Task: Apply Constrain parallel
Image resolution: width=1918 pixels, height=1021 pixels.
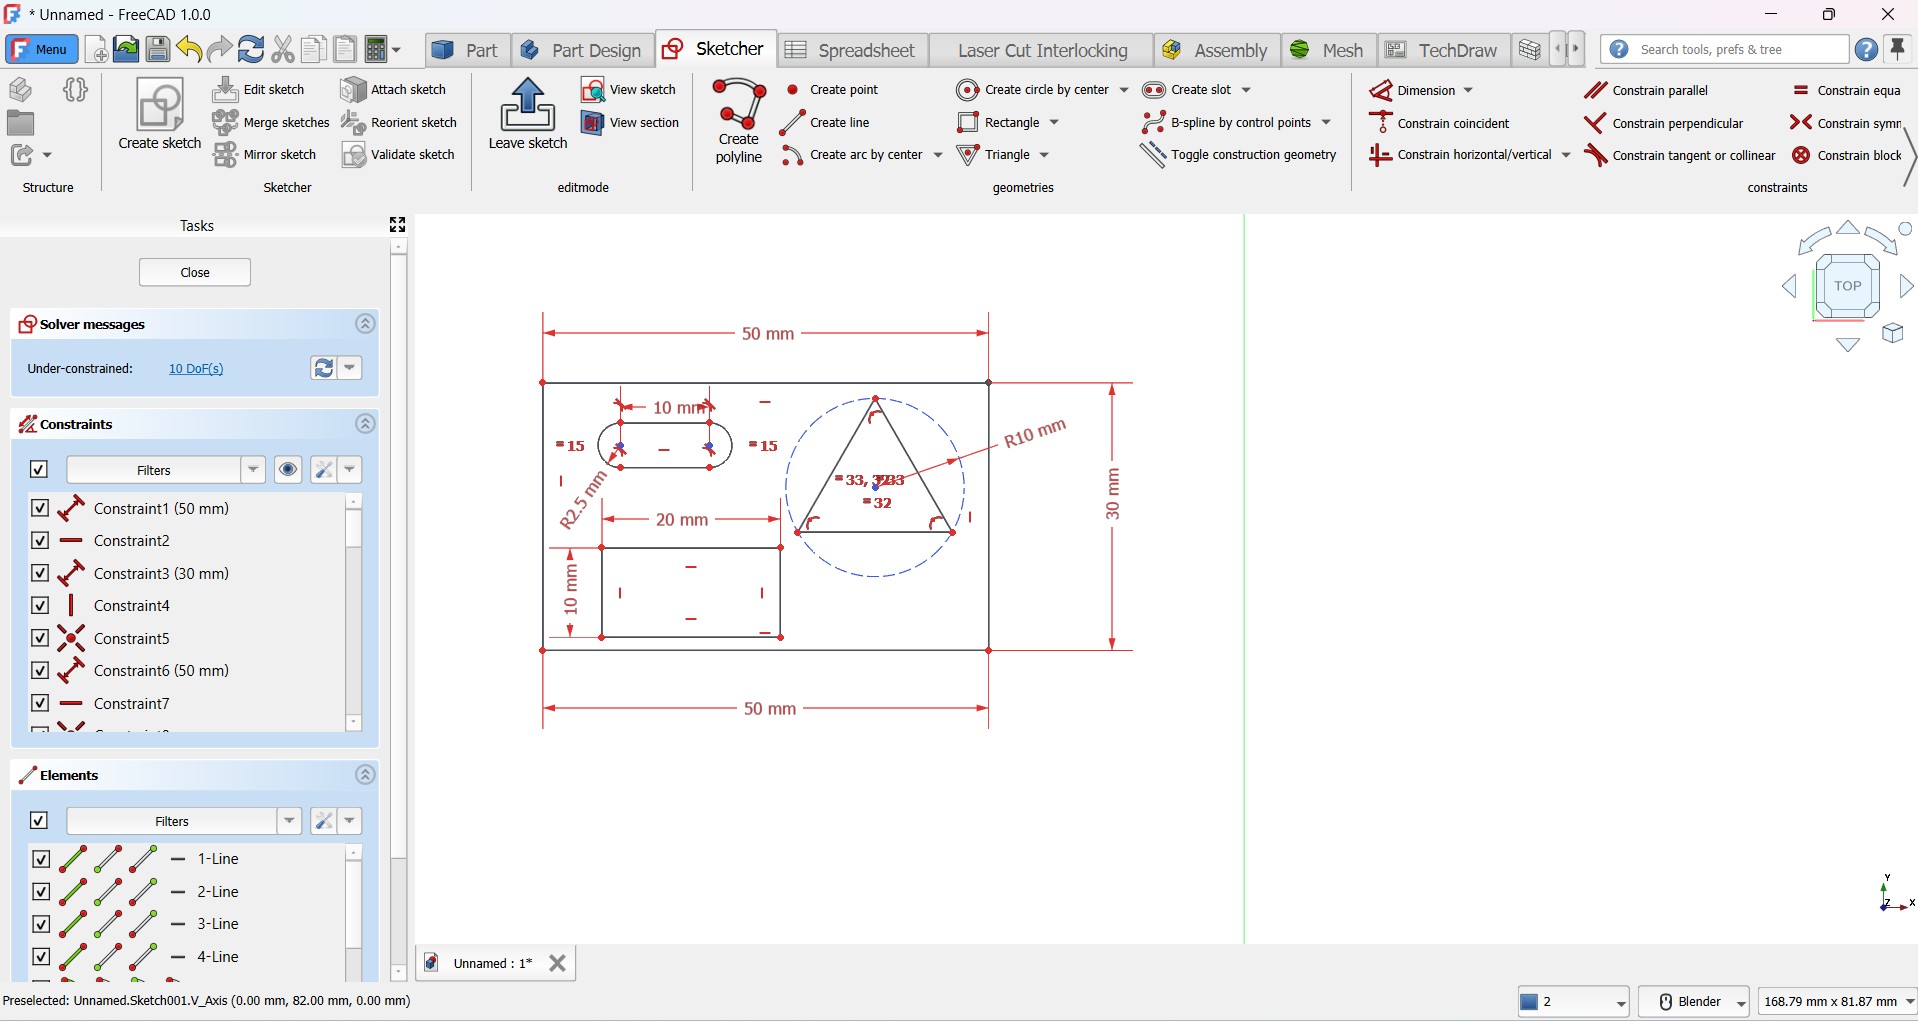Action: point(1647,90)
